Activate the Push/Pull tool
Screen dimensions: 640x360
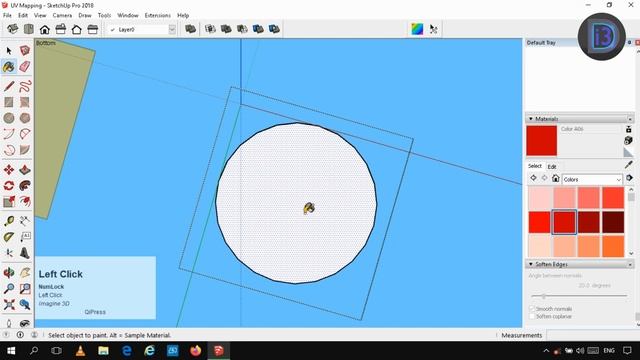click(25, 169)
